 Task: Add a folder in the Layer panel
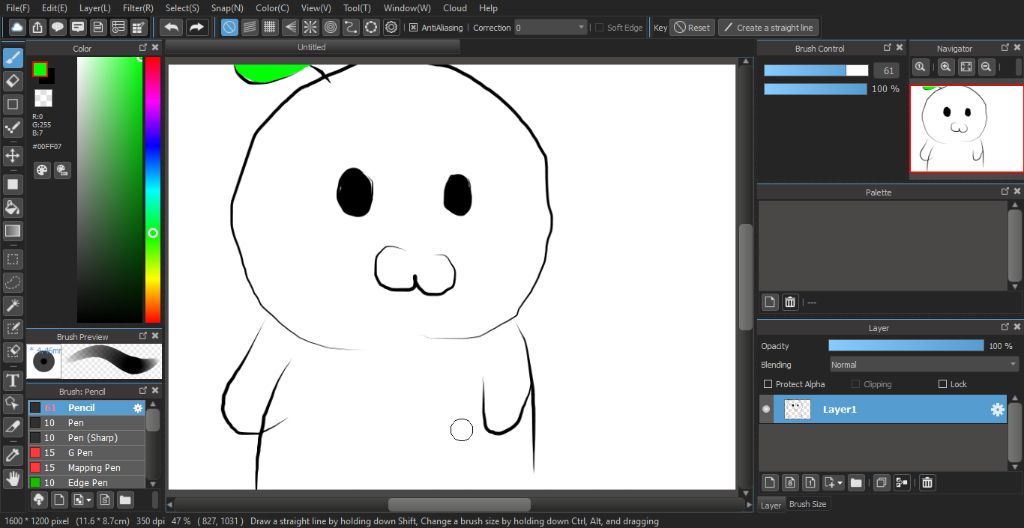[856, 483]
